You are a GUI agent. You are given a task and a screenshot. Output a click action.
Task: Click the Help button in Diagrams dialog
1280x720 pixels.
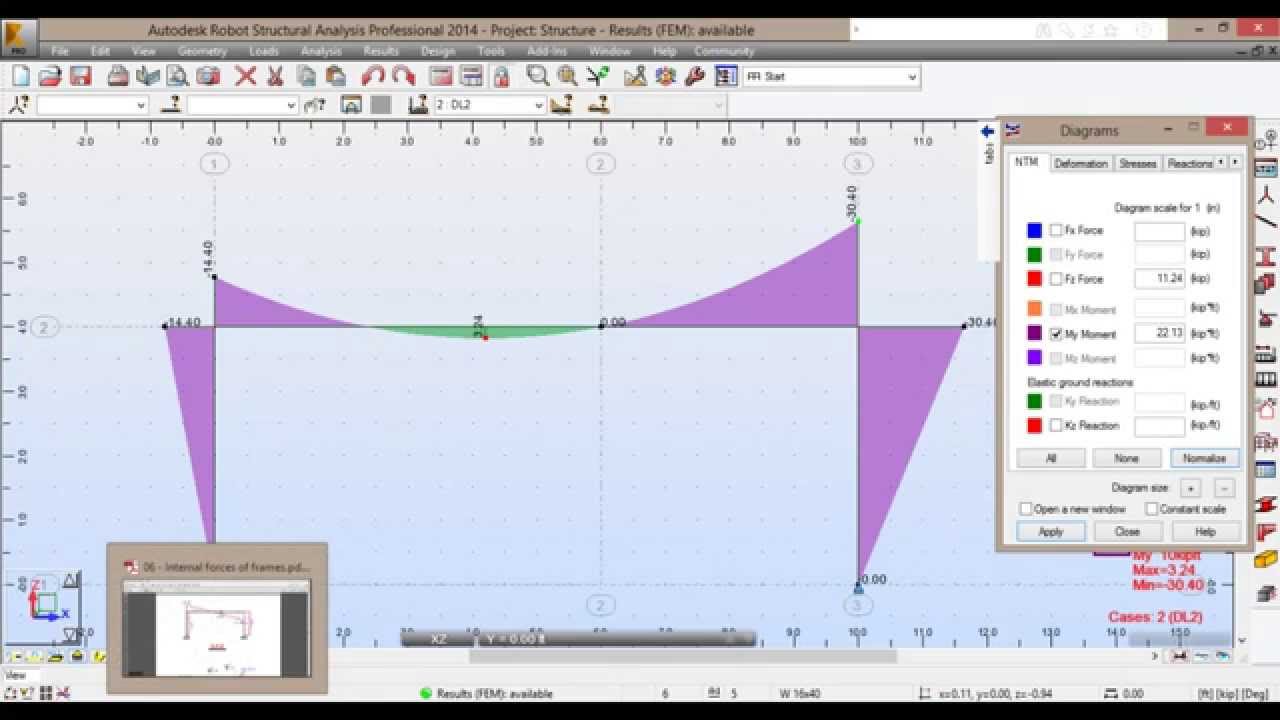pos(1205,532)
